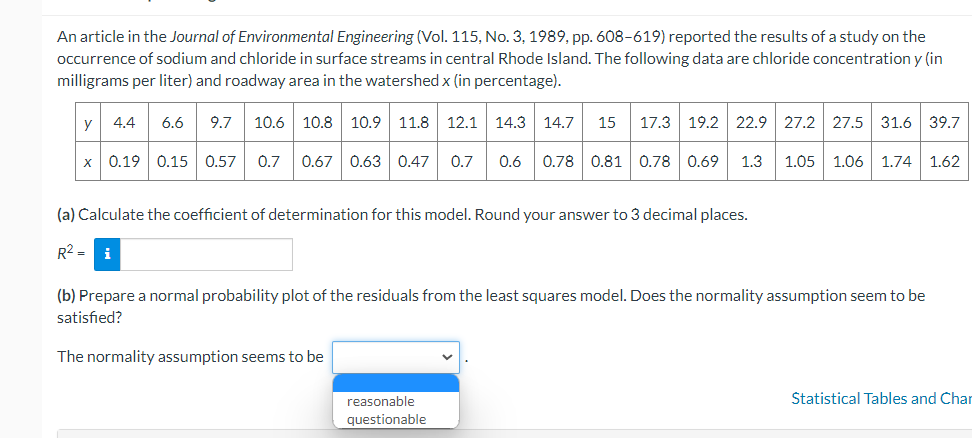This screenshot has height=438, width=972.
Task: Click the x value 0.47 cell
Action: (414, 160)
